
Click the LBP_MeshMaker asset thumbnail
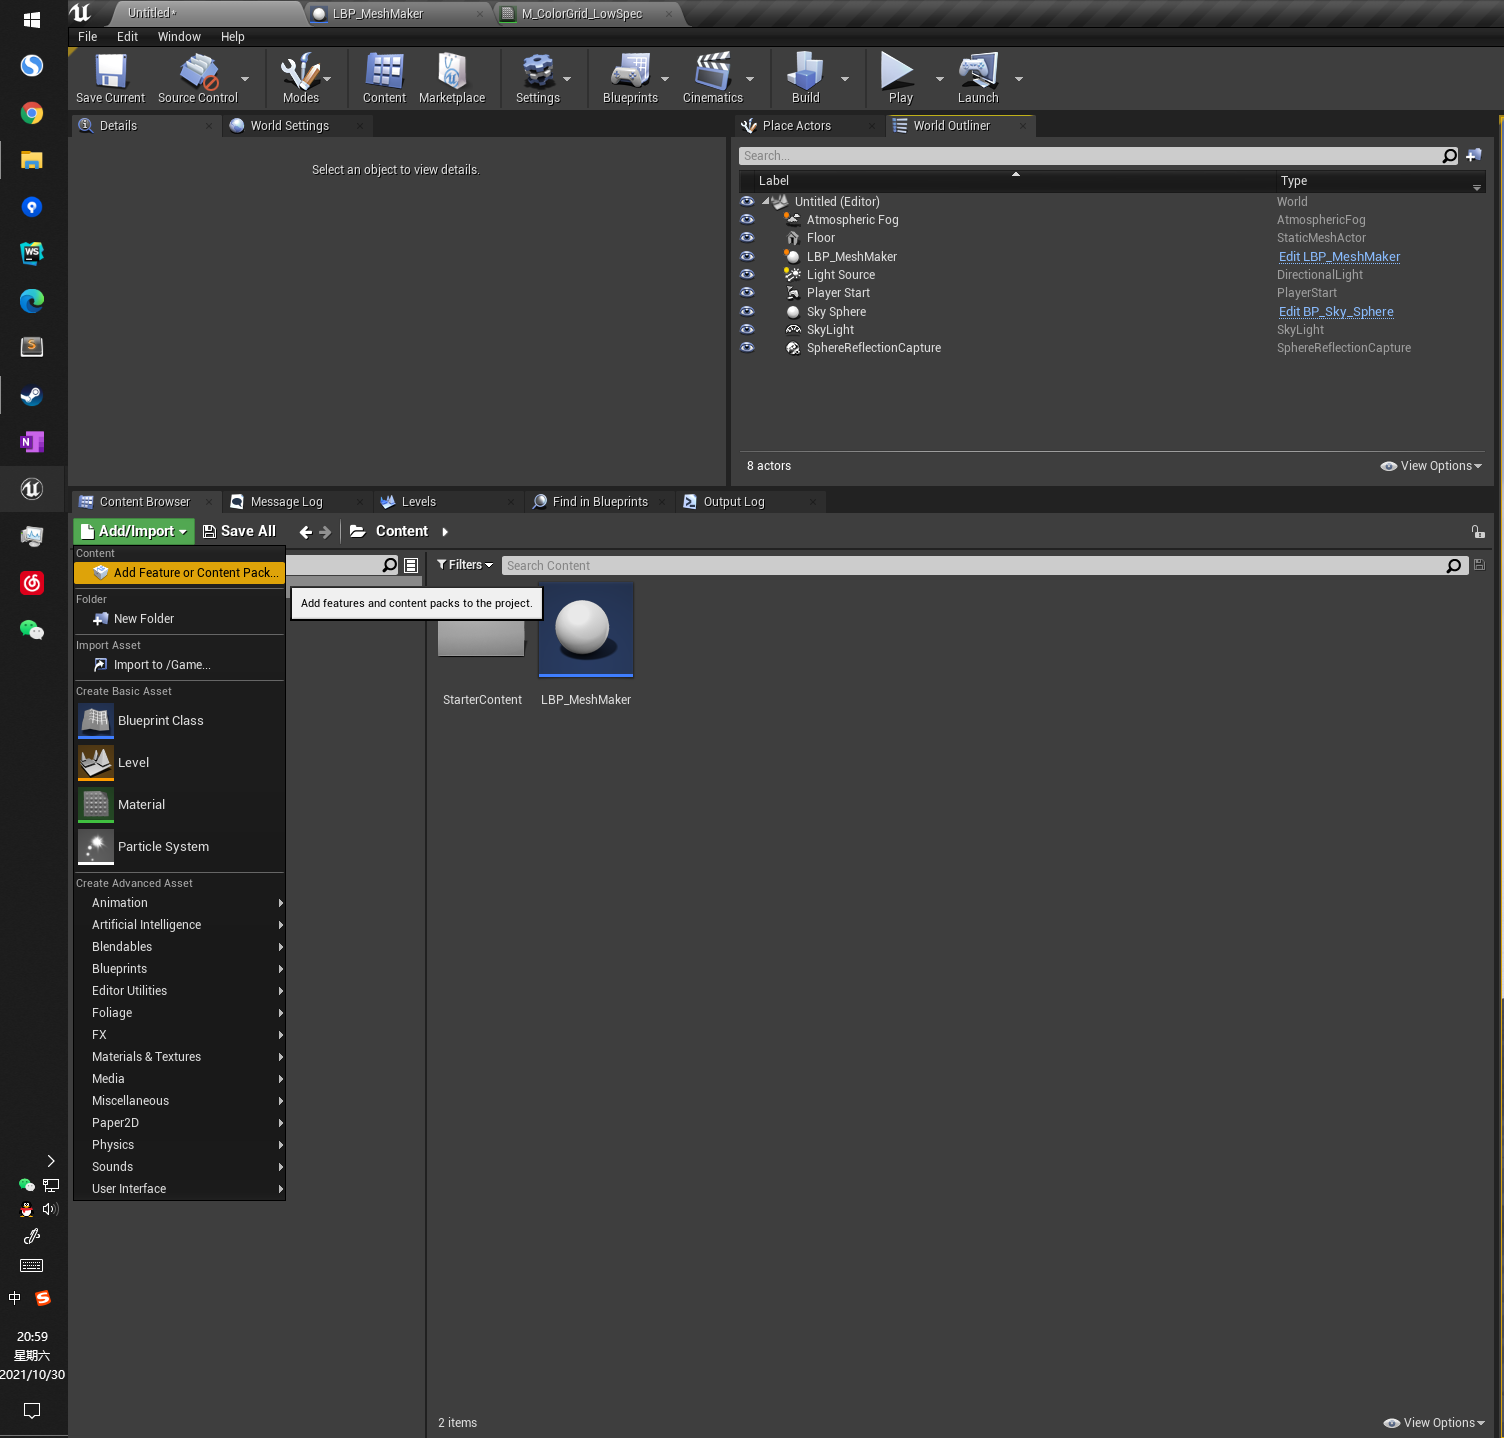tap(586, 629)
